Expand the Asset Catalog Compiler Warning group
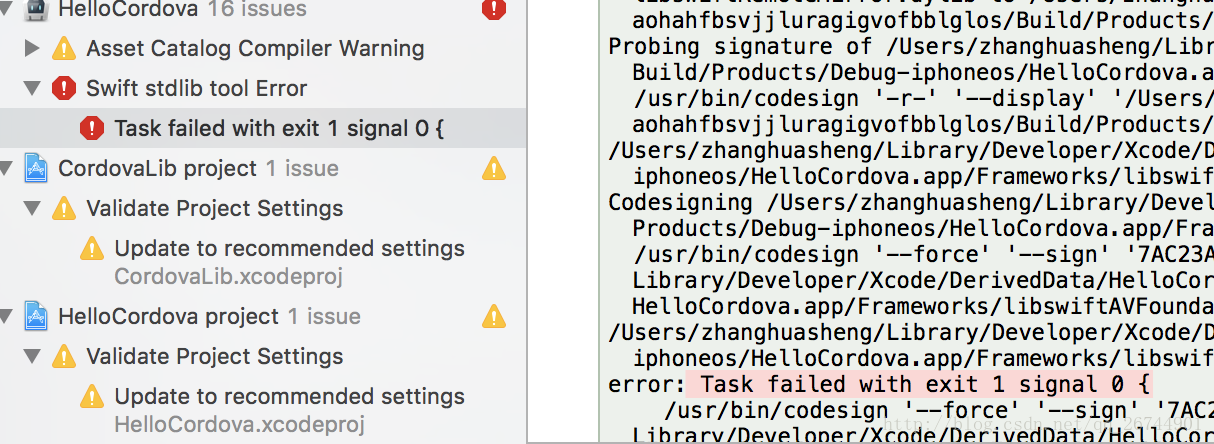The height and width of the screenshot is (444, 1214). (32, 48)
